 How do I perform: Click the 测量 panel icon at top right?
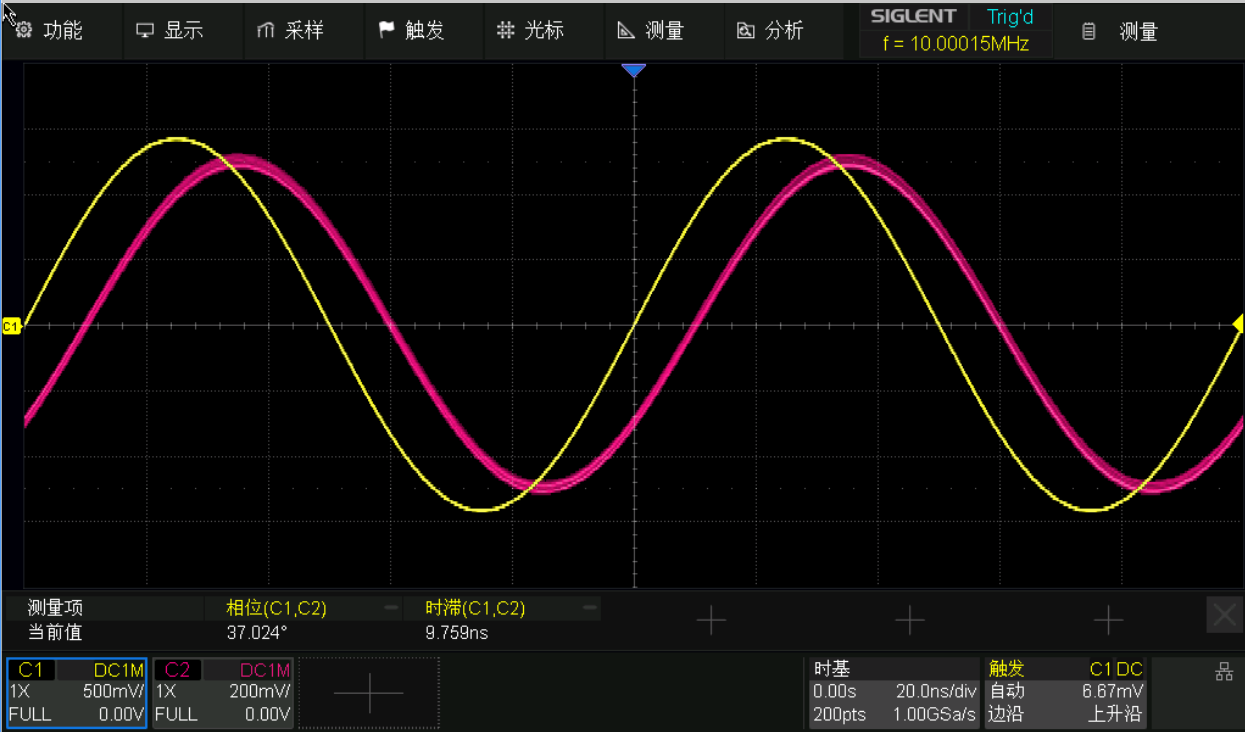(x=1122, y=32)
